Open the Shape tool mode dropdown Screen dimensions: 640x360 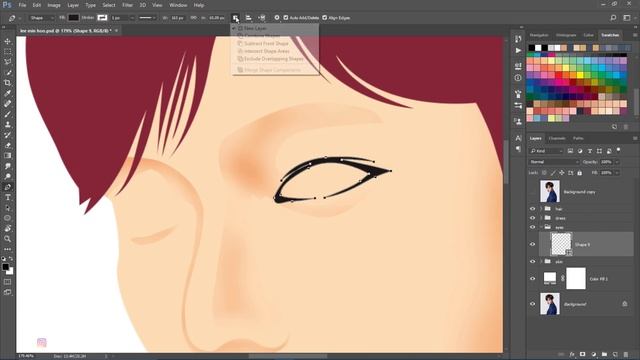(42, 18)
